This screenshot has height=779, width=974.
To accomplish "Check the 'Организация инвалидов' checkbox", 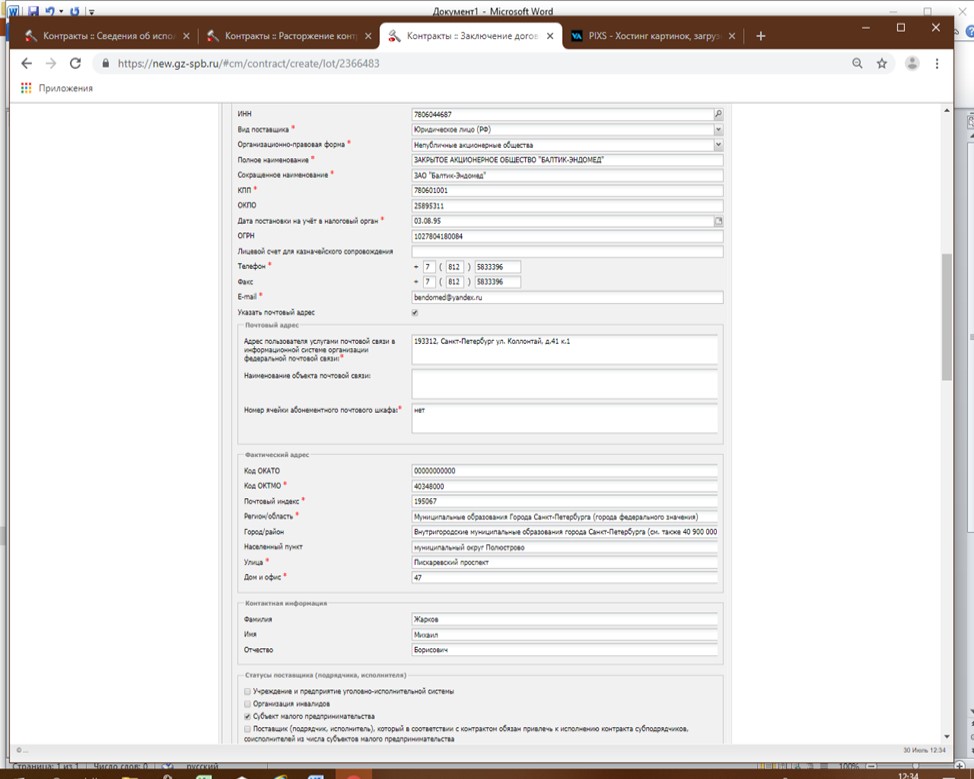I will [x=247, y=704].
